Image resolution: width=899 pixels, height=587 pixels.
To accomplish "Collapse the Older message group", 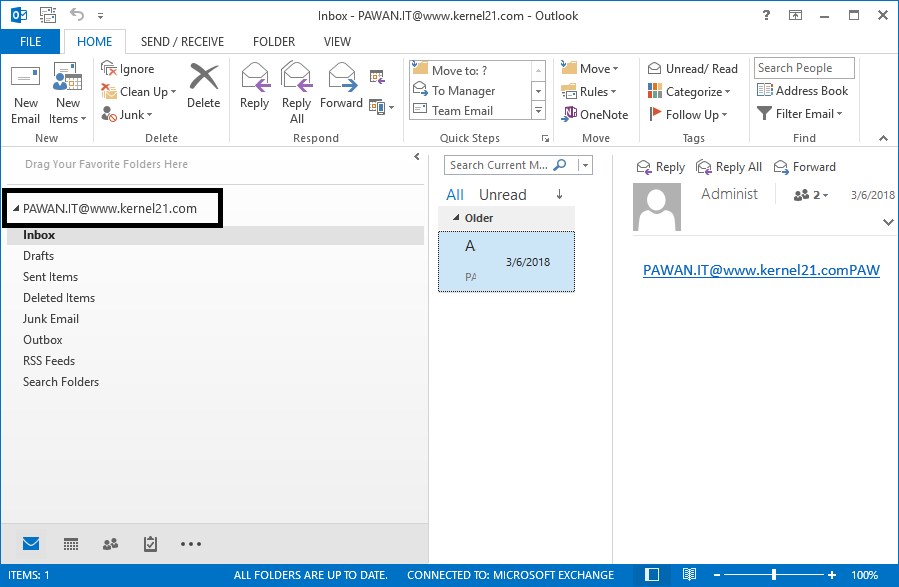I will click(456, 218).
